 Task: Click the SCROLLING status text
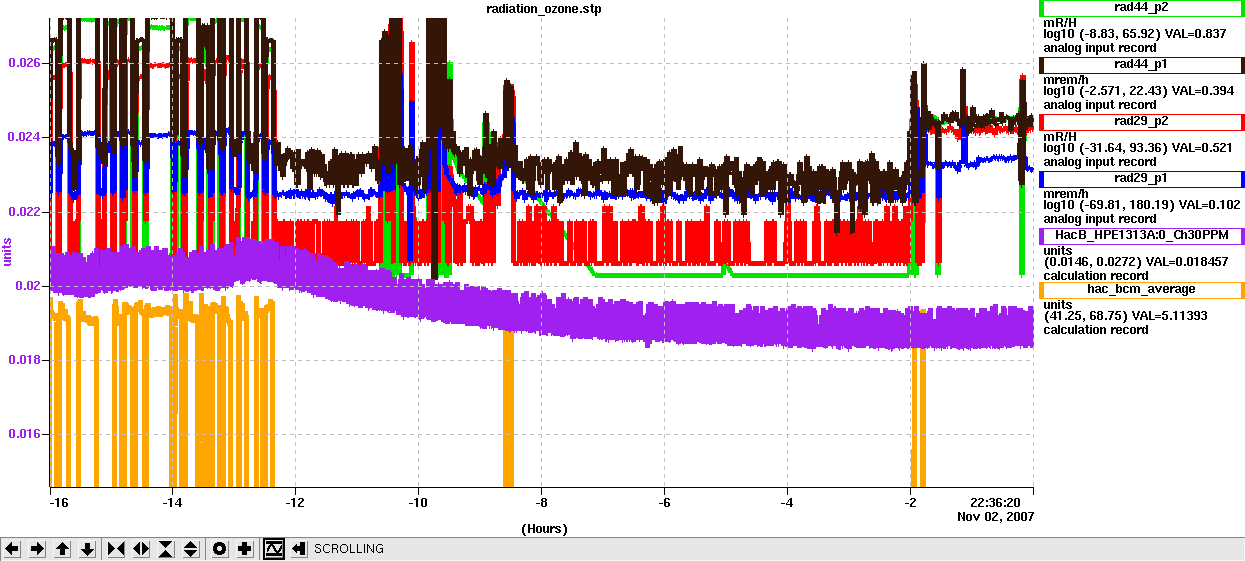tap(349, 549)
